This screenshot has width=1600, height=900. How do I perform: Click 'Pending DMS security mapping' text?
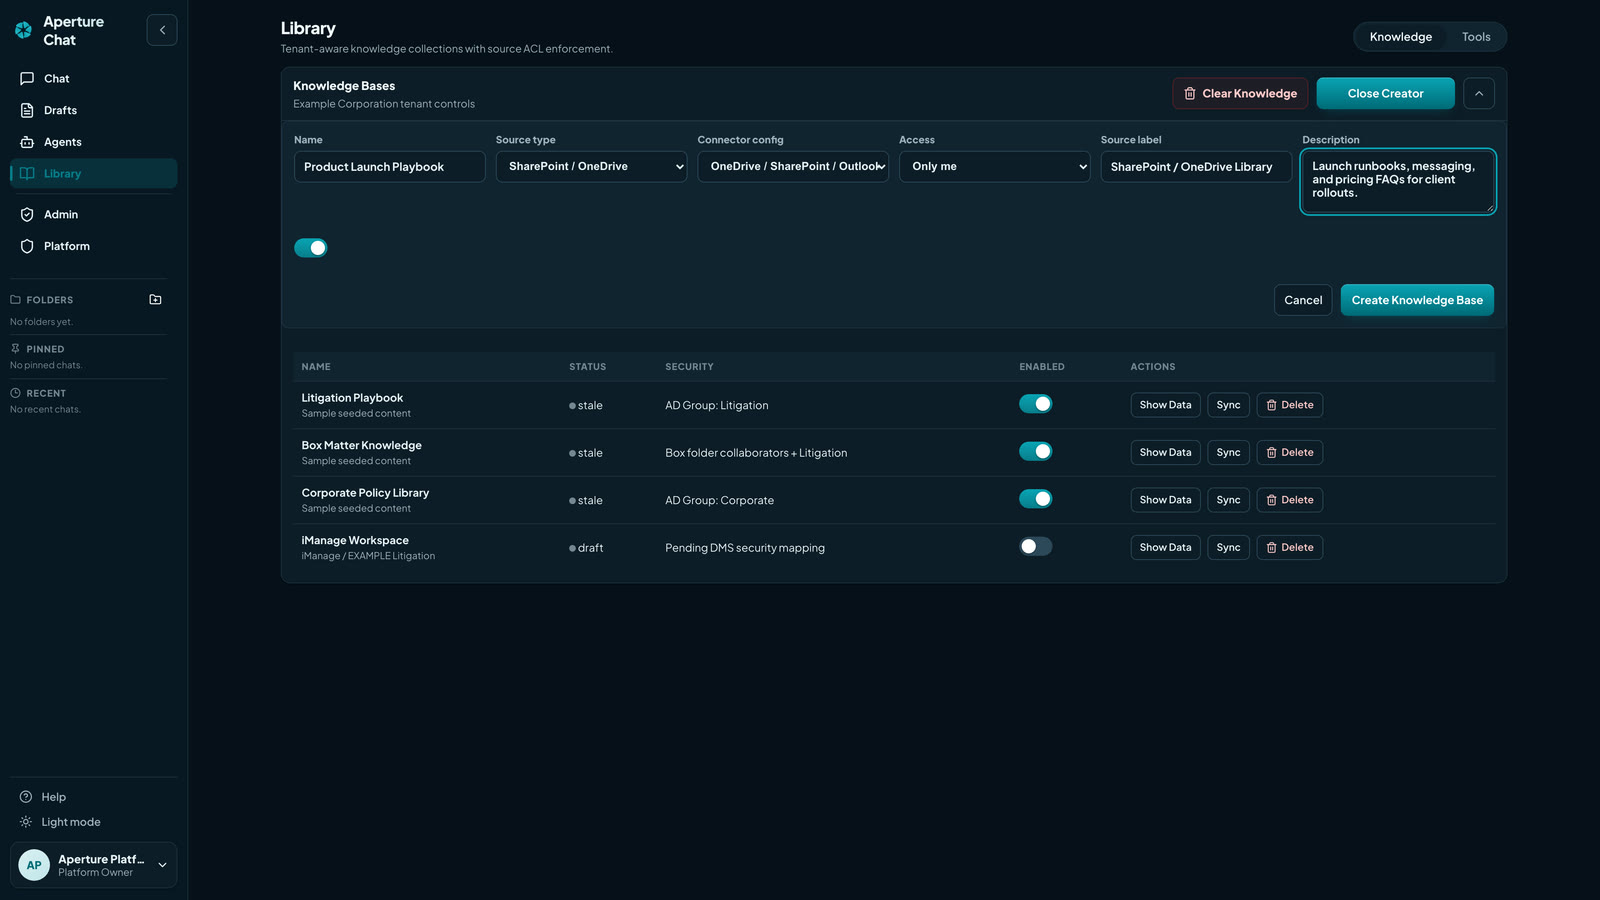click(745, 548)
